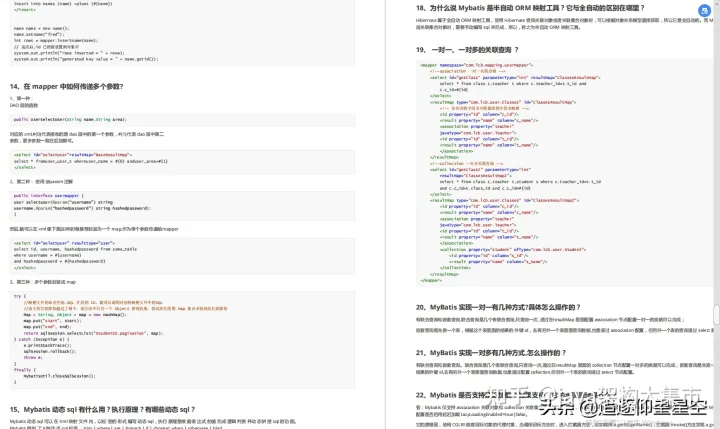Click heading 21 MyBatis 实现一对多有几种方式
The width and height of the screenshot is (720, 429).
[491, 353]
